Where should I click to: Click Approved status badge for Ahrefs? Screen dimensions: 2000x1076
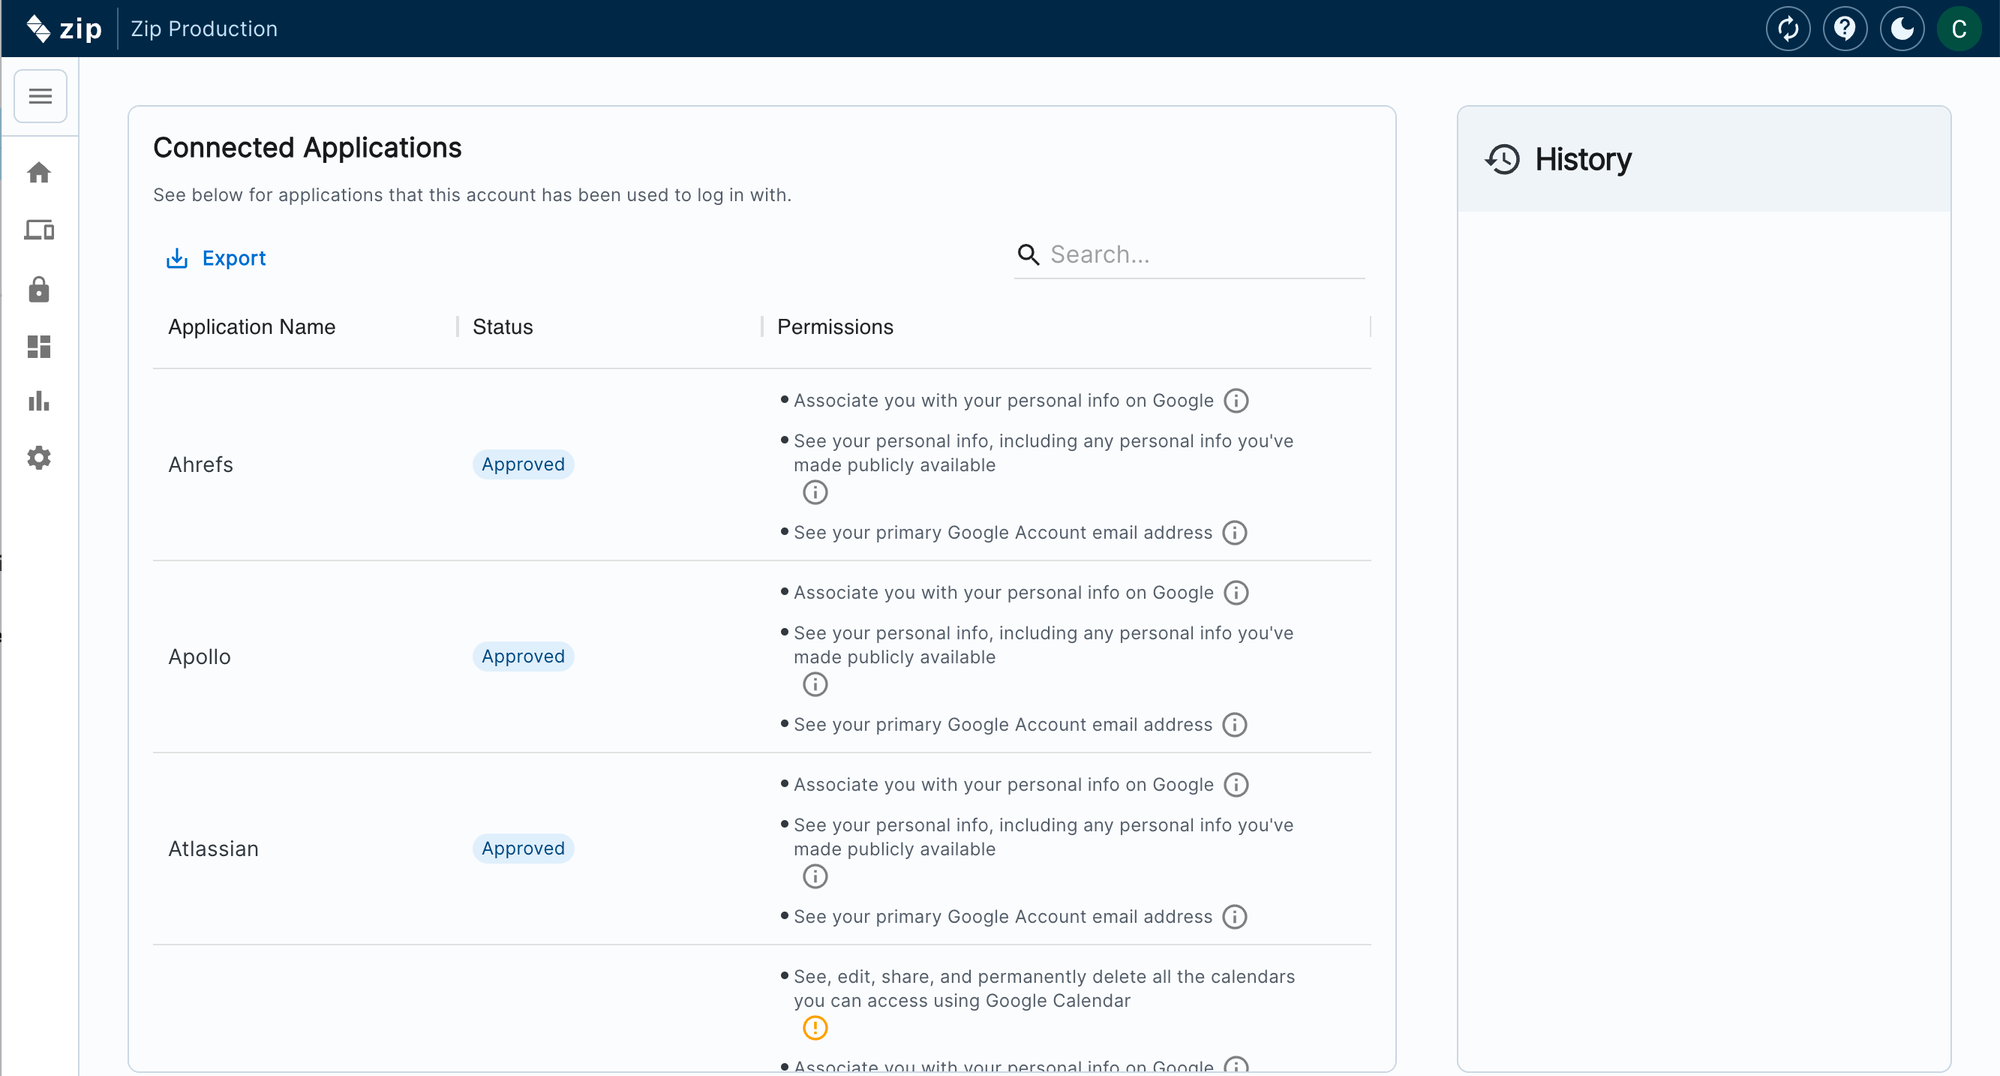pyautogui.click(x=523, y=464)
